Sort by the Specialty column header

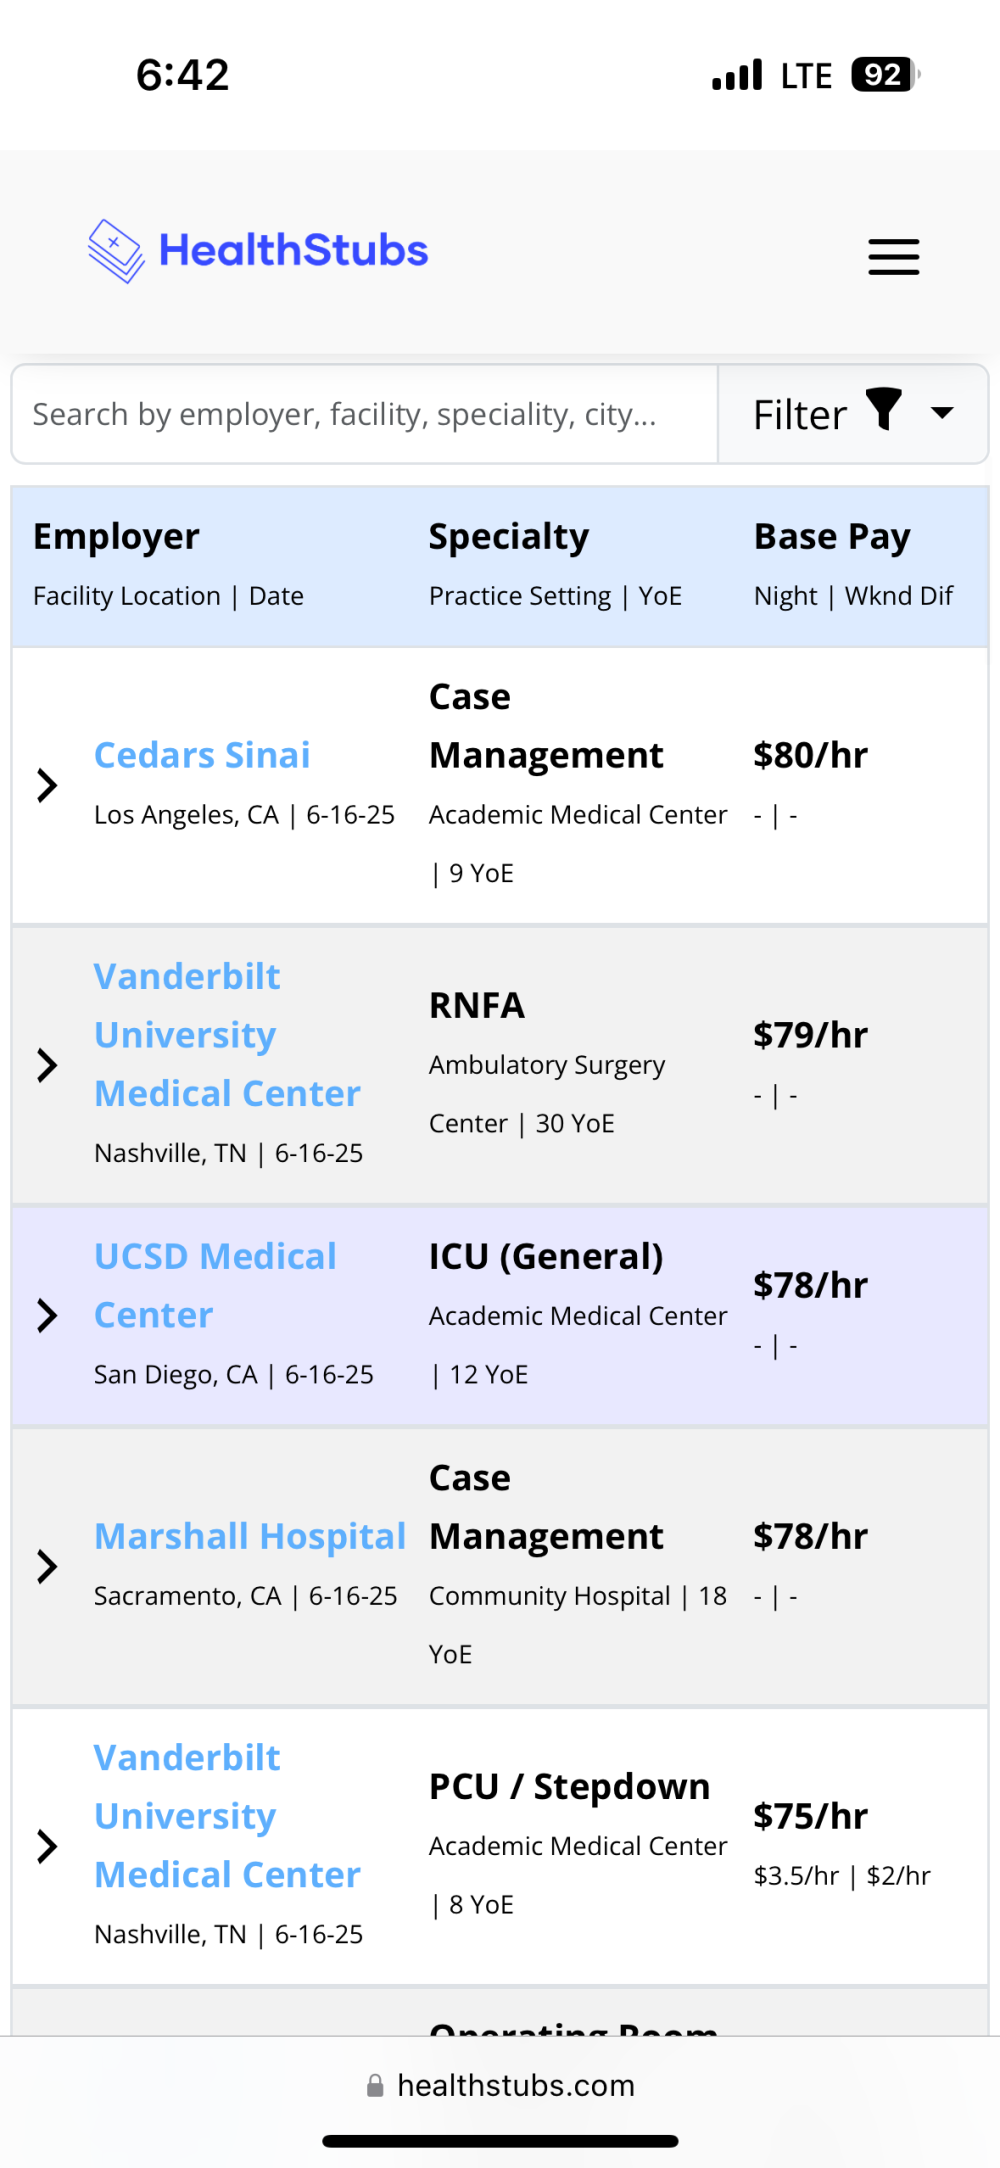(x=509, y=537)
